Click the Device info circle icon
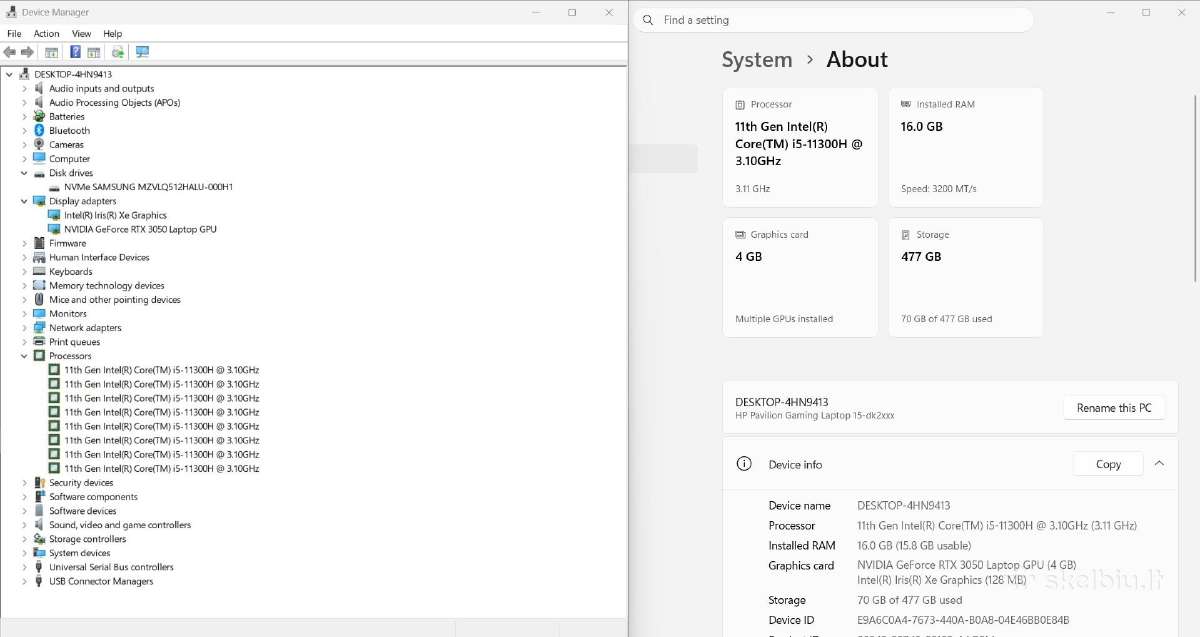1200x637 pixels. tap(744, 464)
